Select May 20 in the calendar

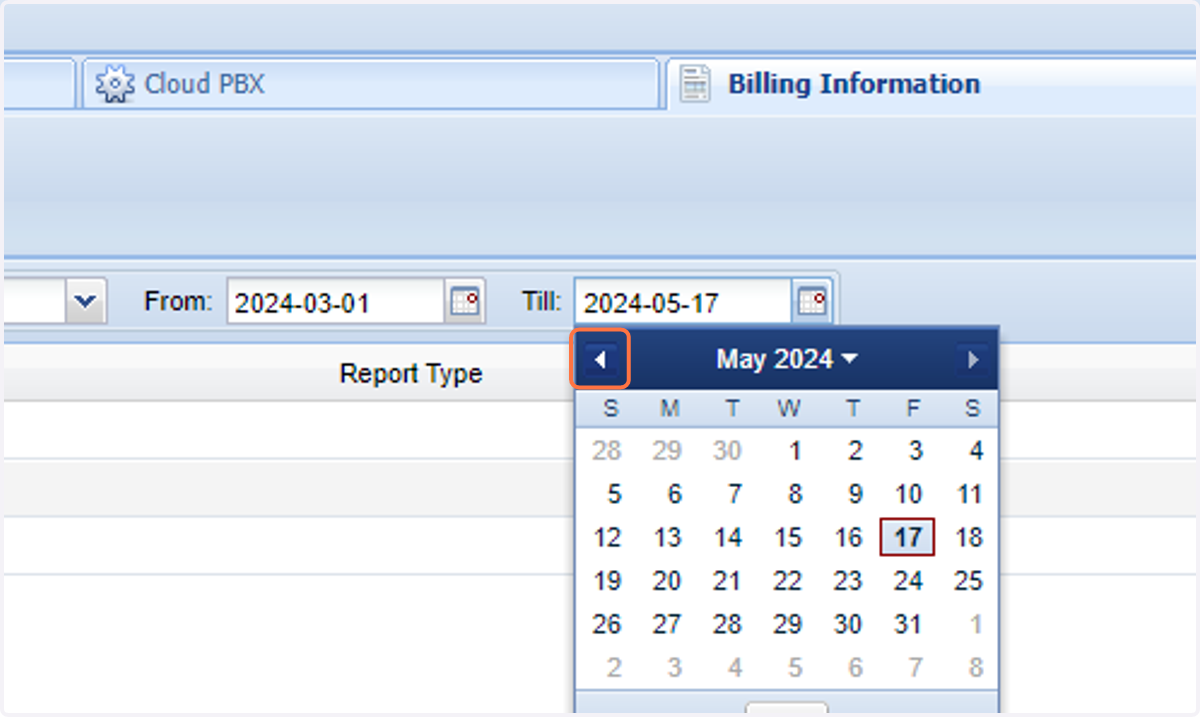667,581
